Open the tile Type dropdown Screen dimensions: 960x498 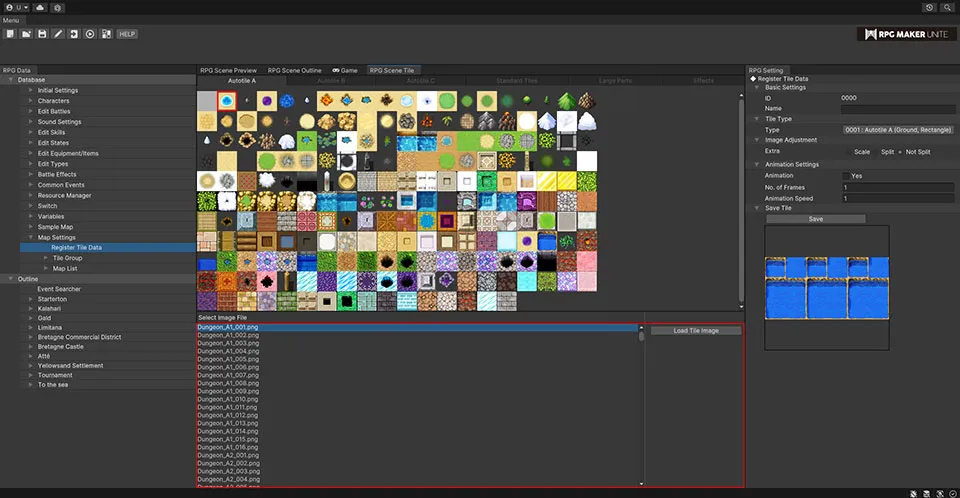coord(897,129)
